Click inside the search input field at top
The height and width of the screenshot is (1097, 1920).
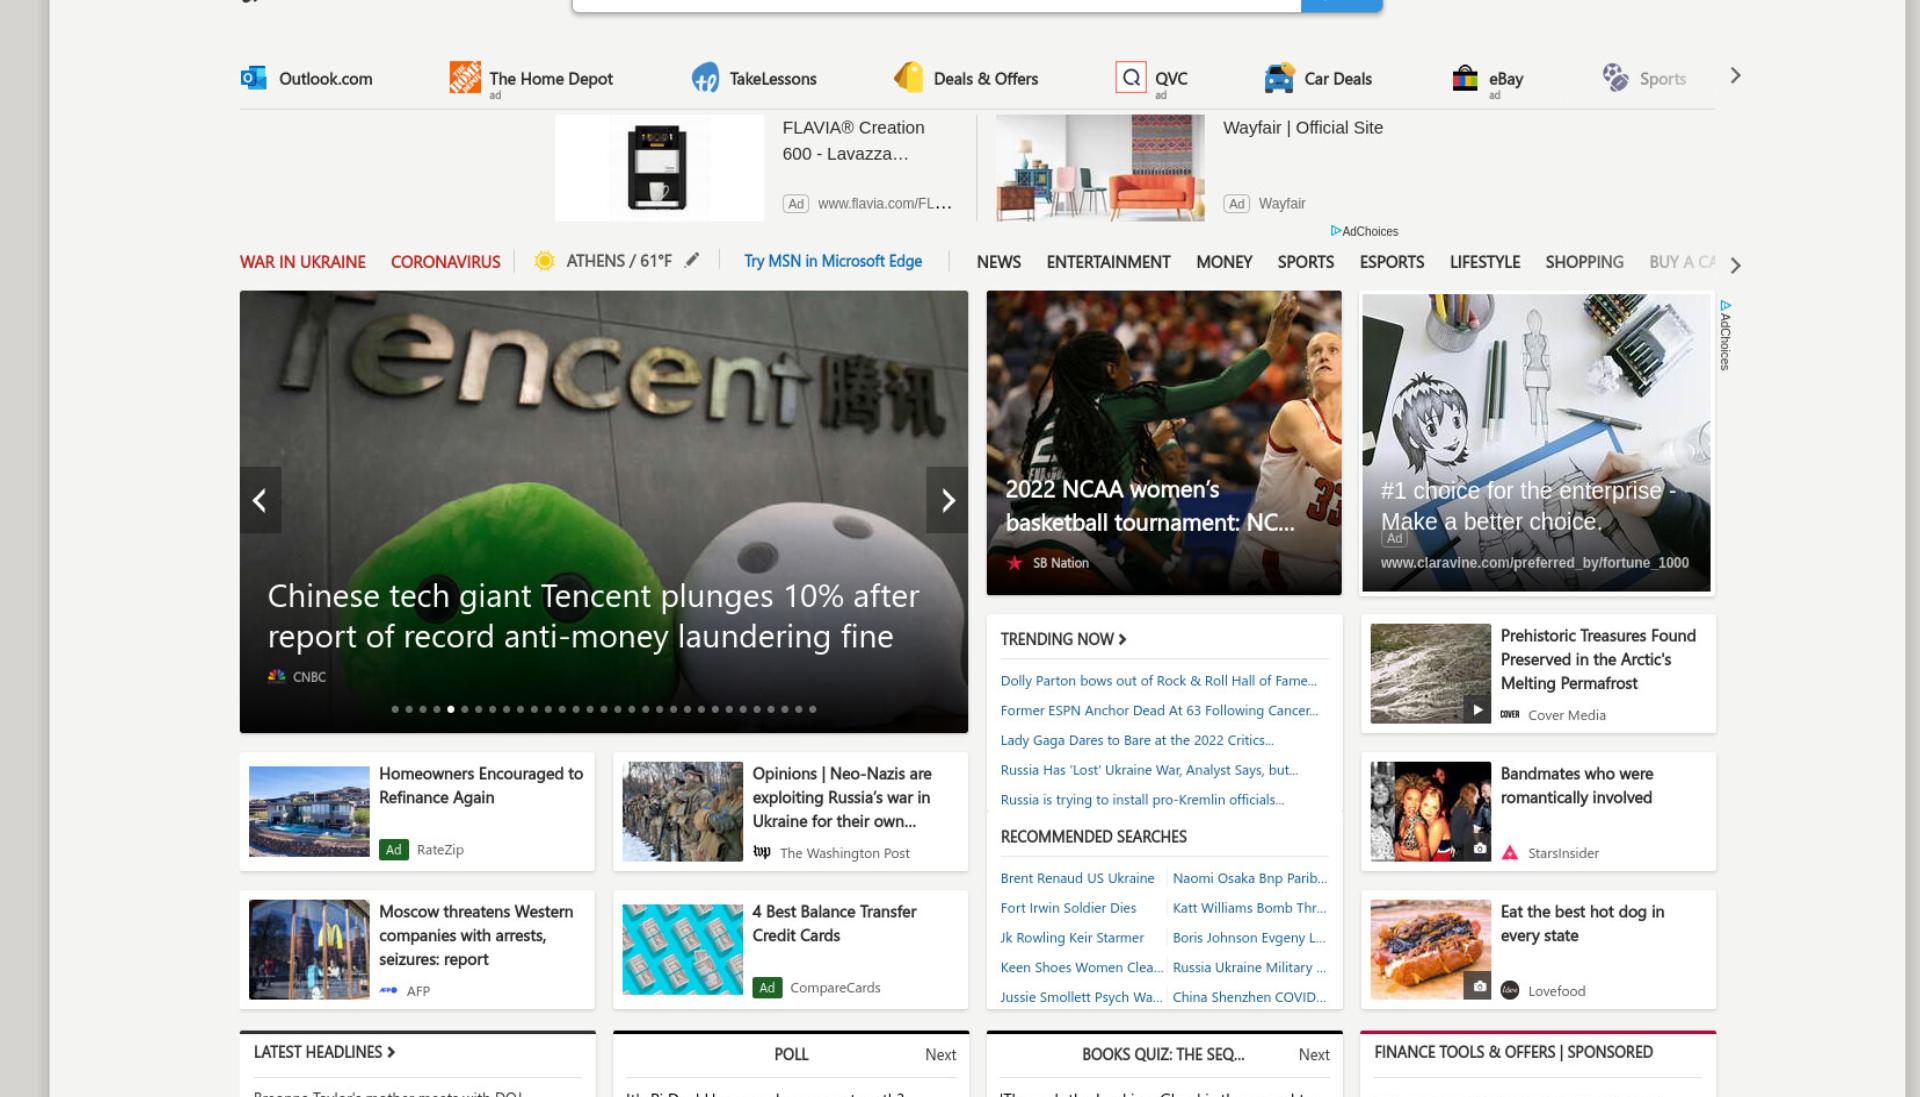click(x=936, y=4)
